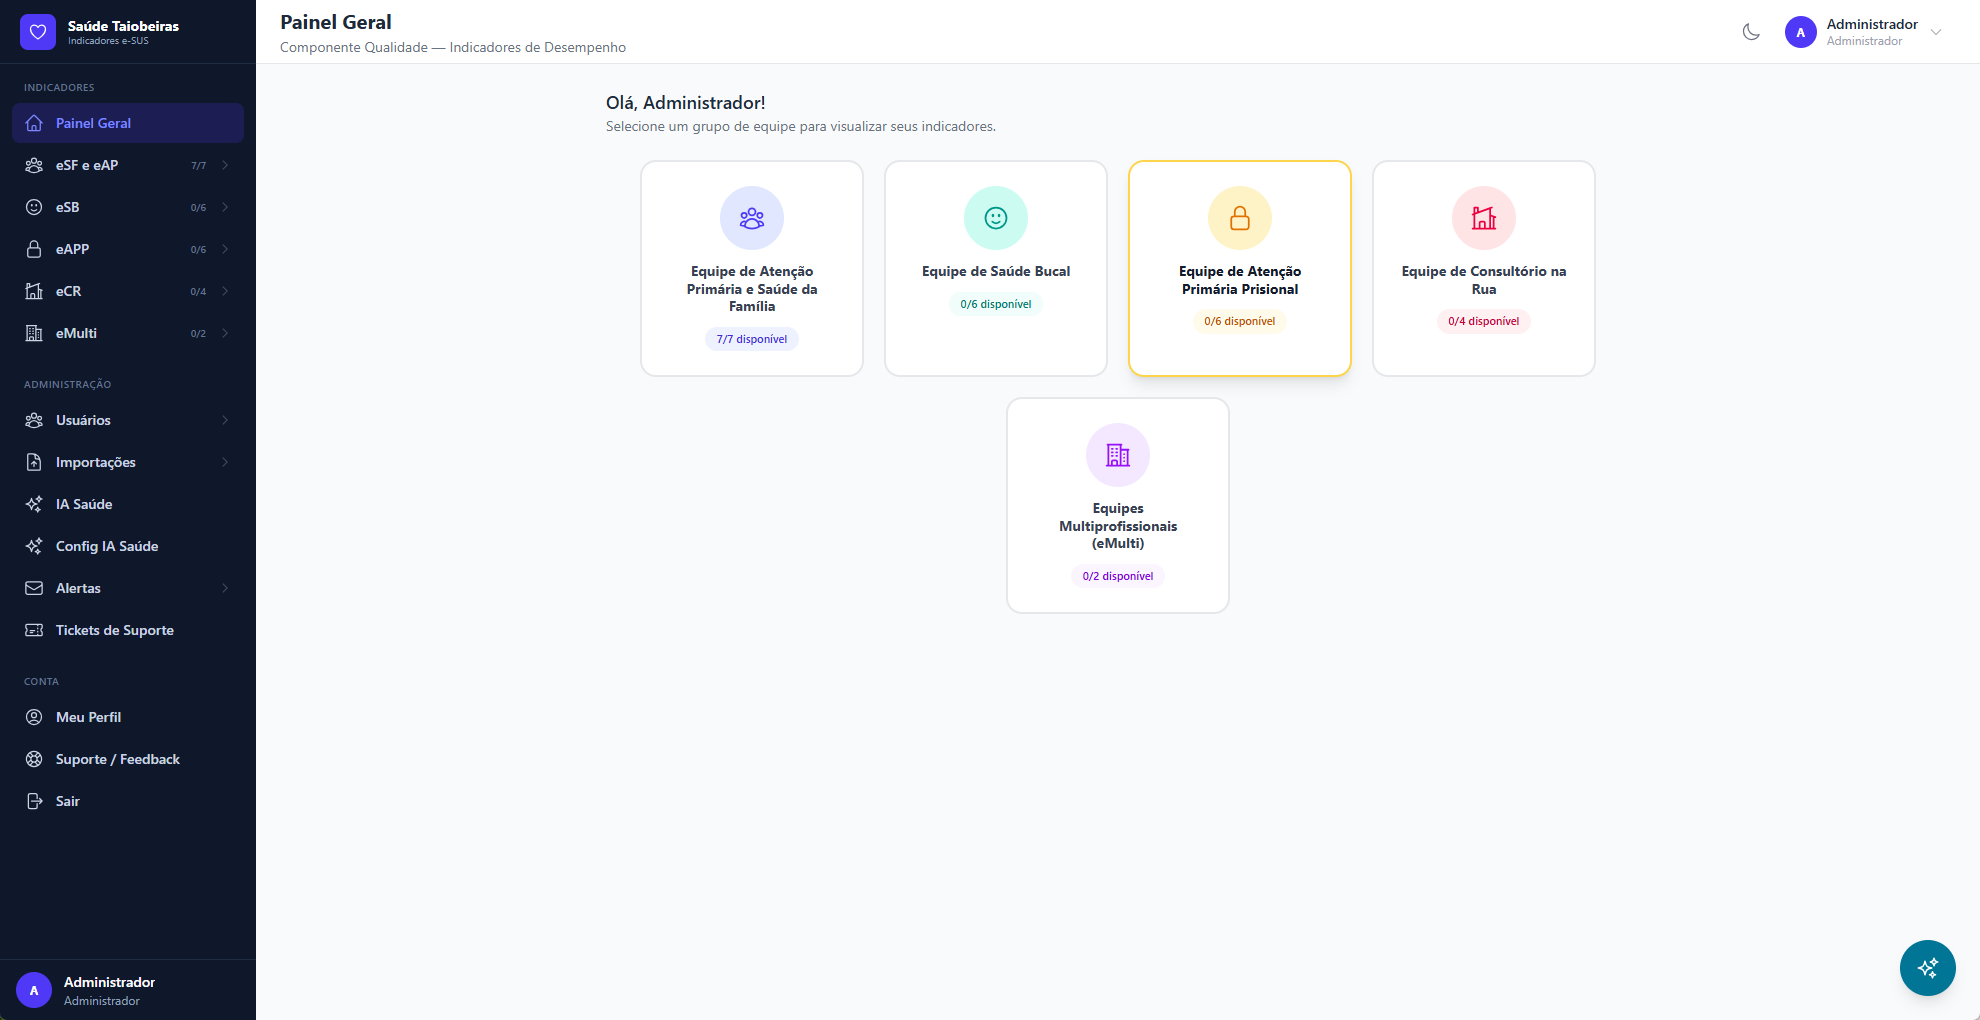Select the eSB smiley sidebar icon
Image resolution: width=1980 pixels, height=1020 pixels.
point(34,207)
